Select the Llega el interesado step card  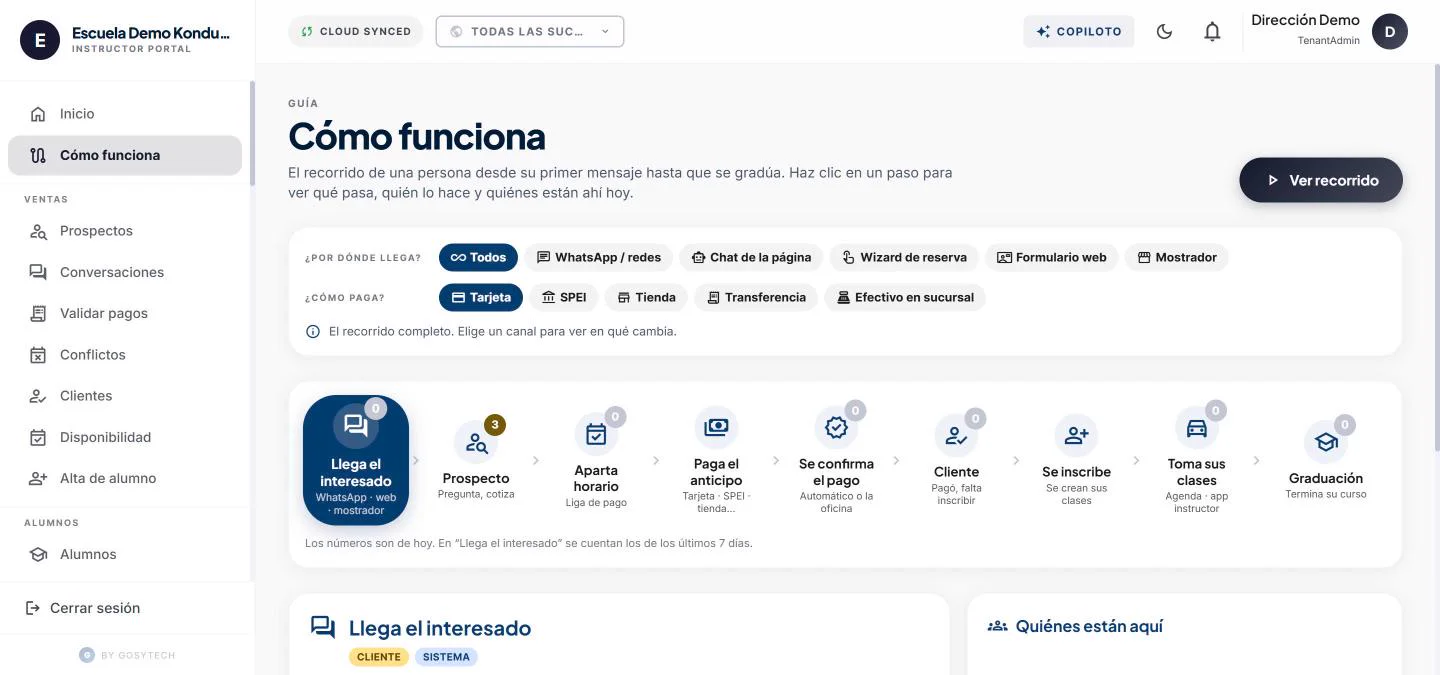pyautogui.click(x=356, y=460)
